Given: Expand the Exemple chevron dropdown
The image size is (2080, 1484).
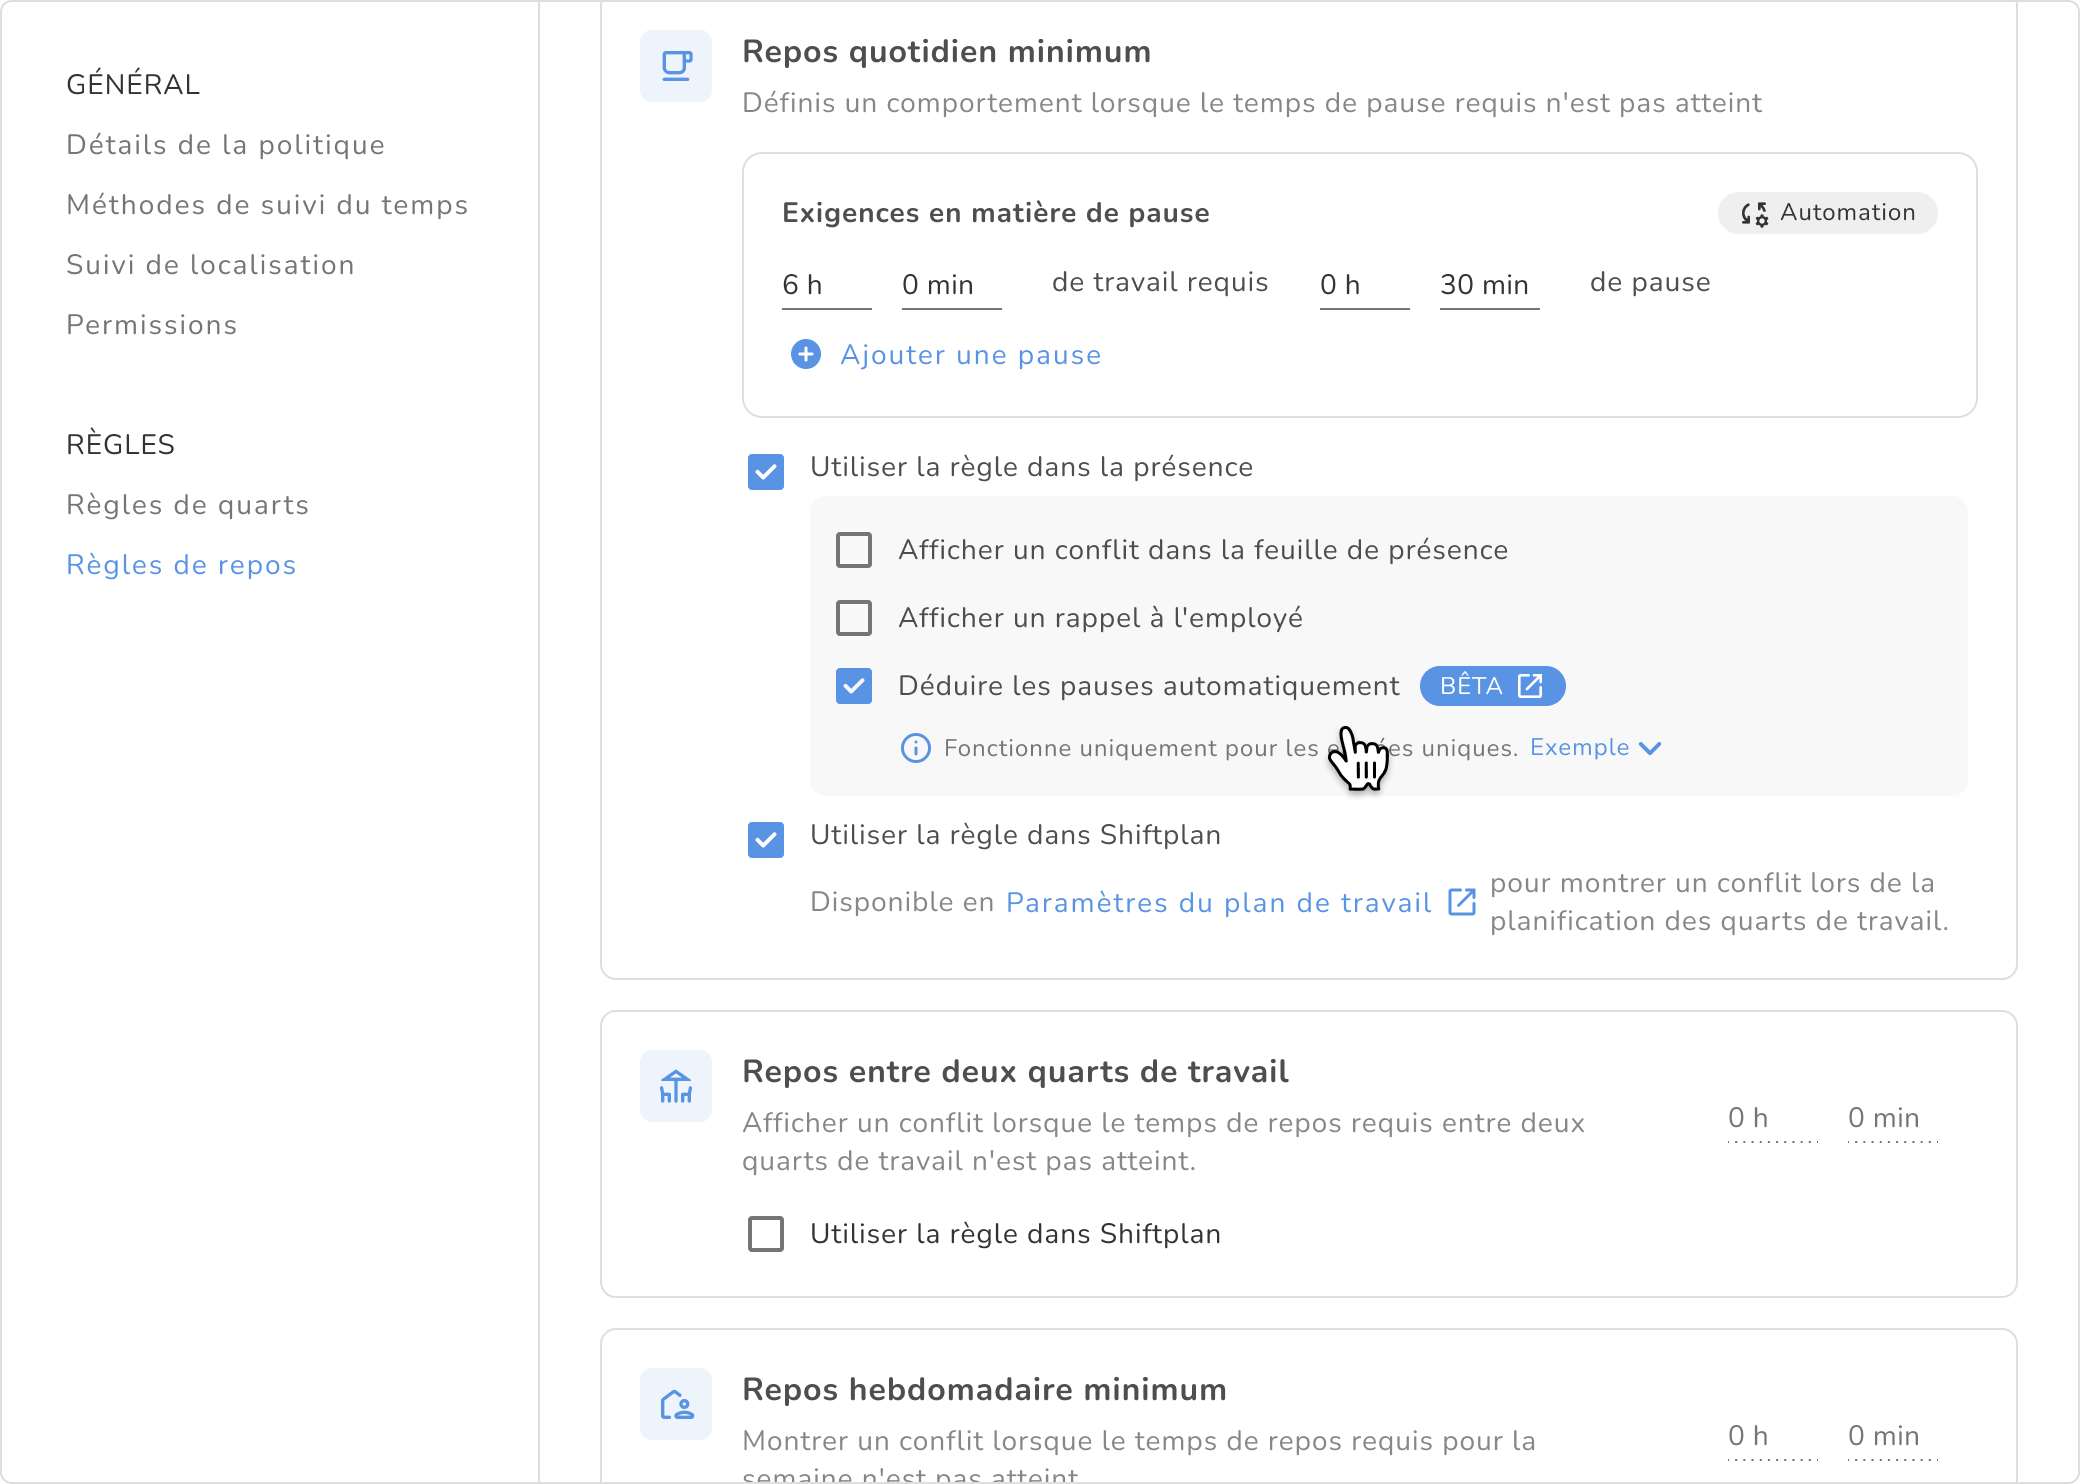Looking at the screenshot, I should [x=1650, y=748].
